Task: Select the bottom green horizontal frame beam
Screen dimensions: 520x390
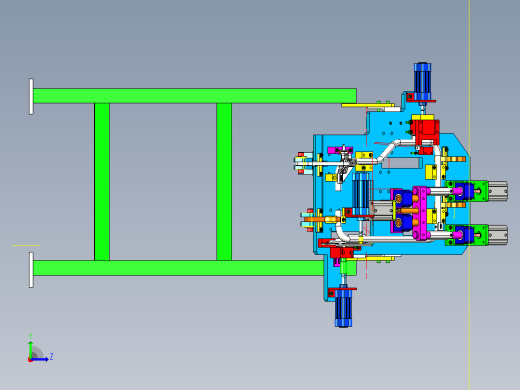Action: tap(178, 268)
